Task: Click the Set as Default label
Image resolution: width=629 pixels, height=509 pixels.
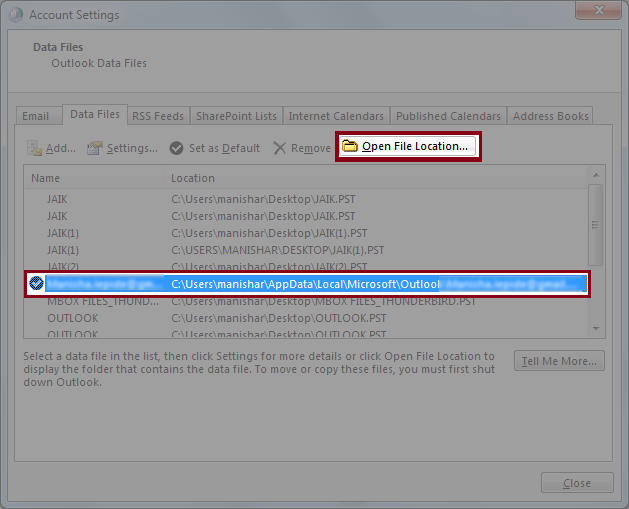Action: click(x=224, y=148)
